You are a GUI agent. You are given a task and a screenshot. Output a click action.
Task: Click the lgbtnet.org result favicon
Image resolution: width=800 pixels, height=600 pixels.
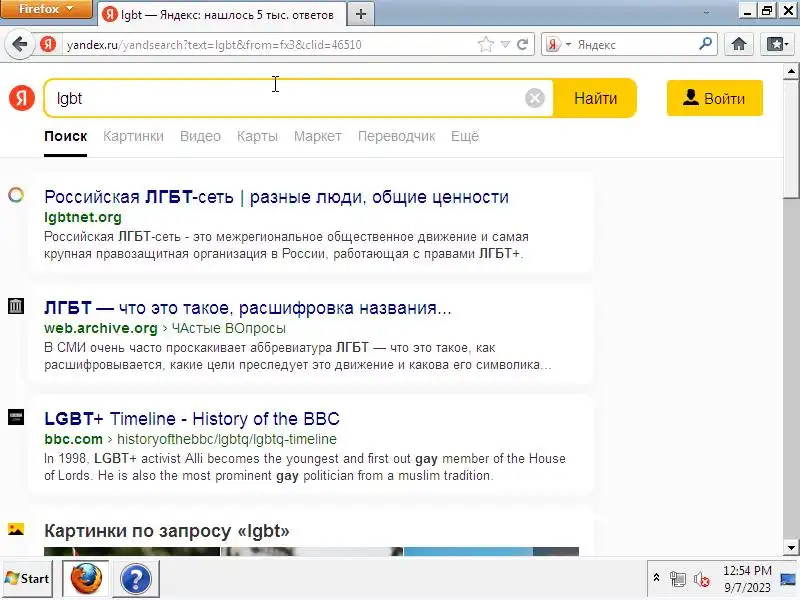pos(16,195)
